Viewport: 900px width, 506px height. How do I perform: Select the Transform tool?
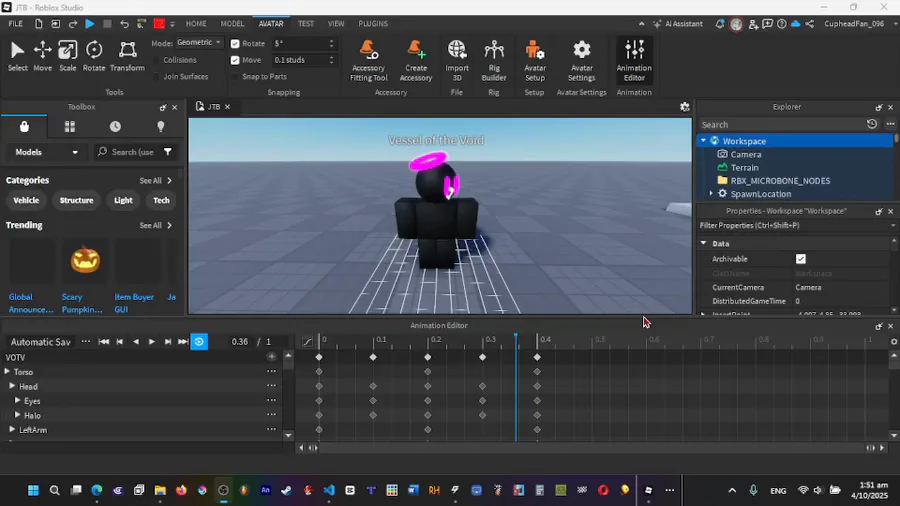[127, 56]
